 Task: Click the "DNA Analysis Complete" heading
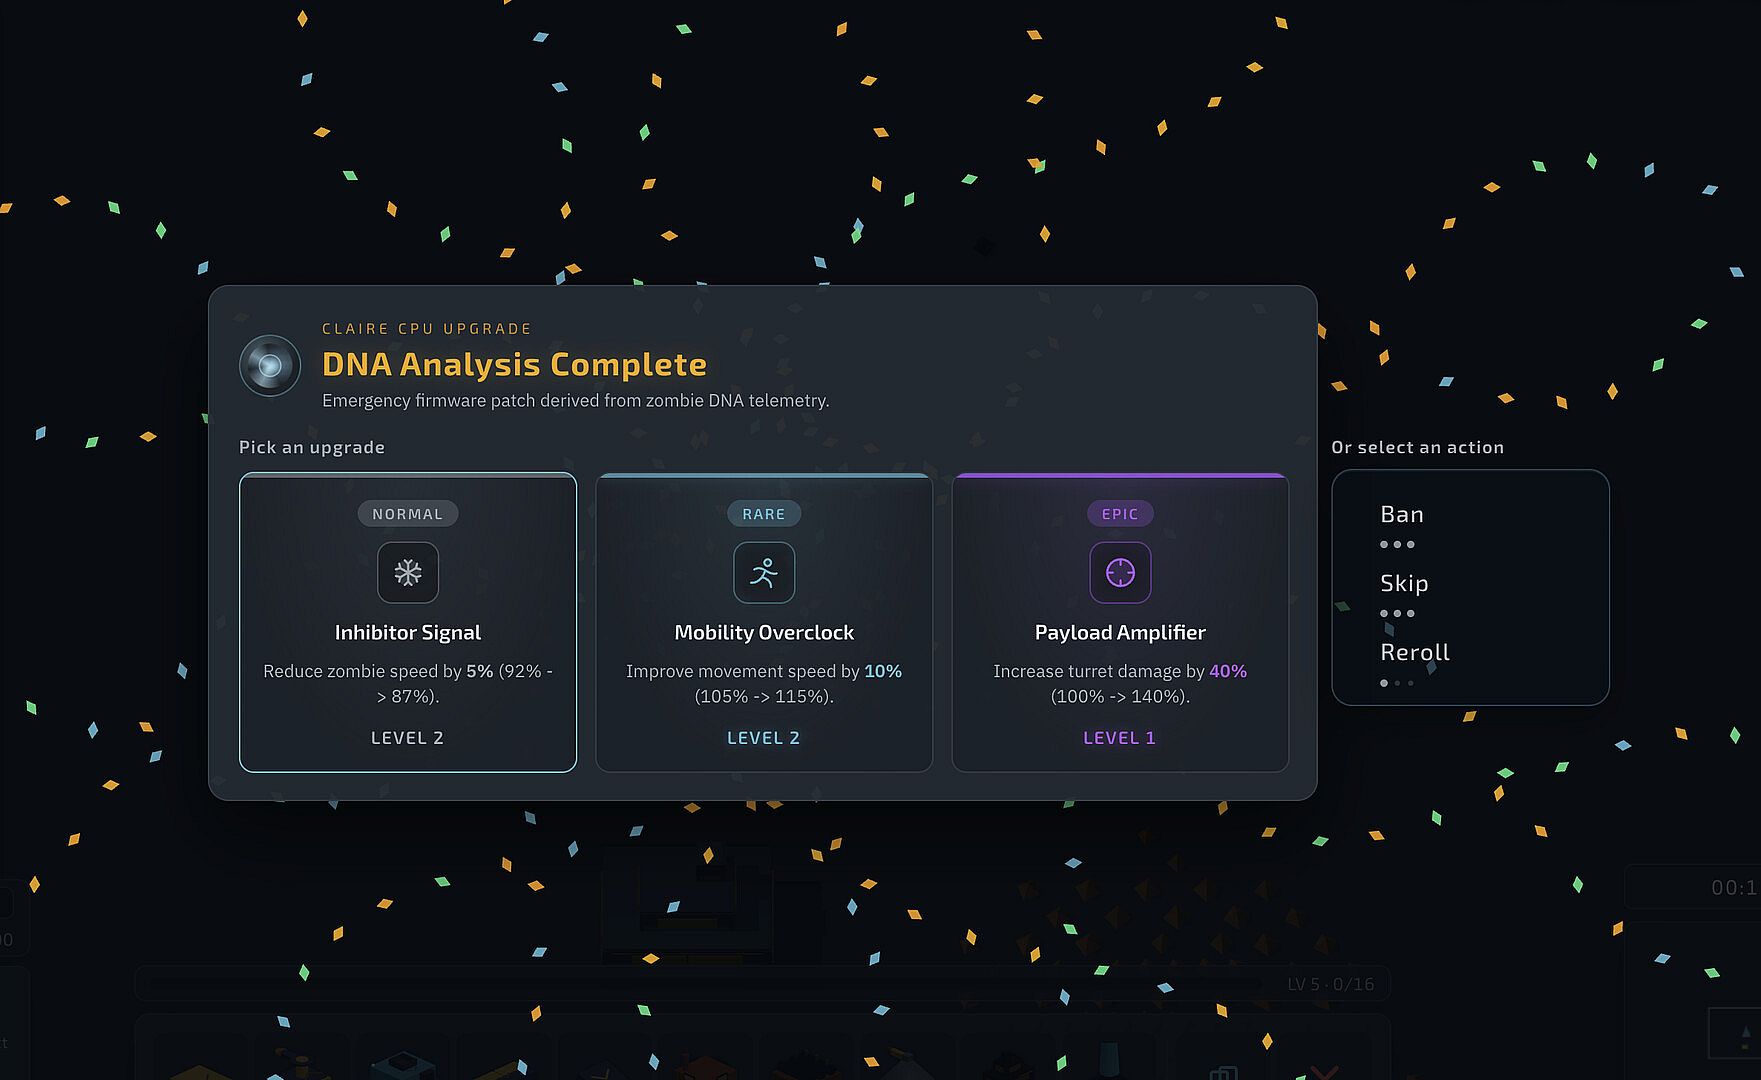pos(514,364)
